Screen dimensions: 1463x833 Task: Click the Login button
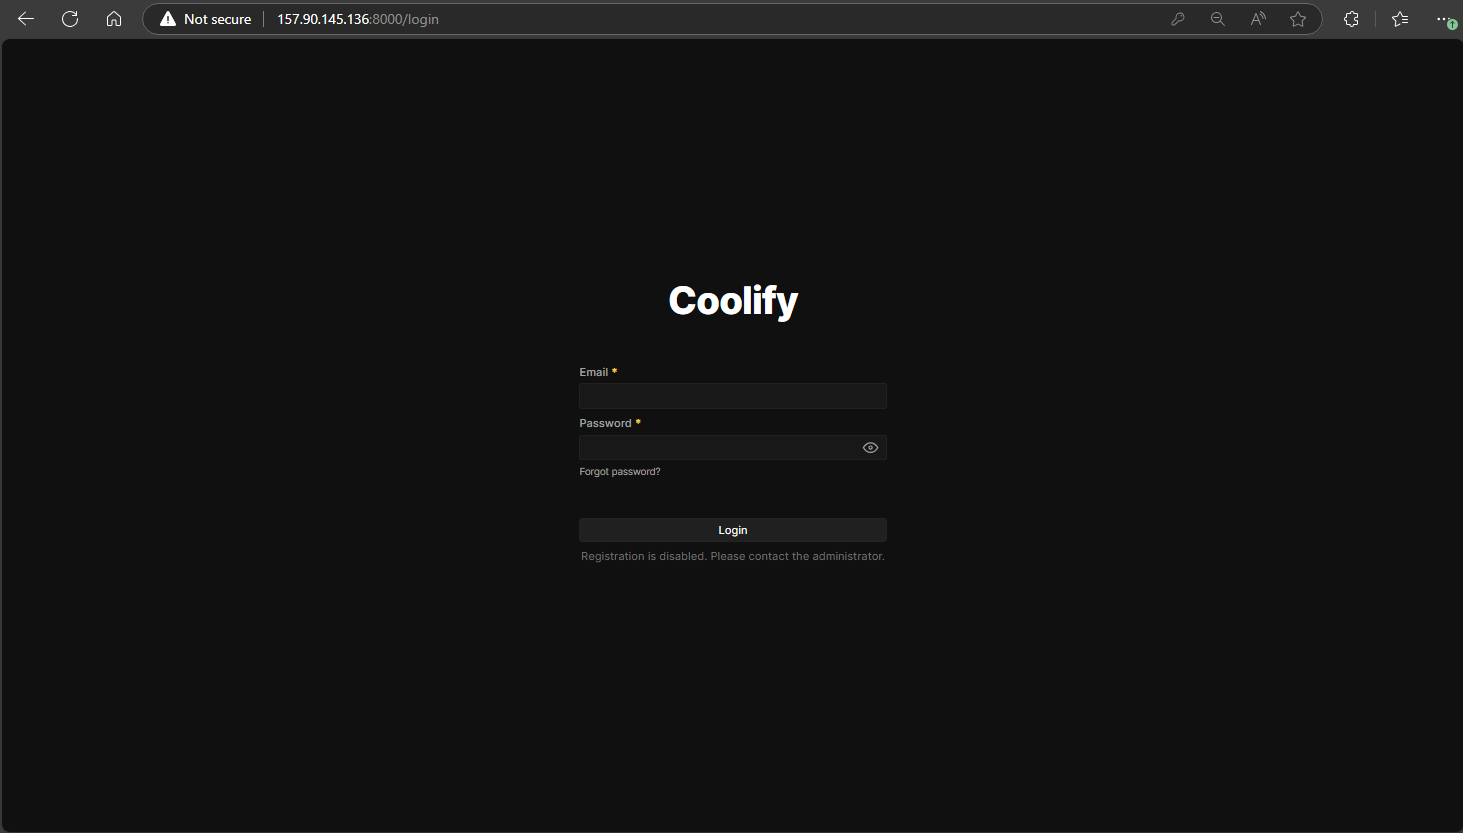(x=732, y=529)
